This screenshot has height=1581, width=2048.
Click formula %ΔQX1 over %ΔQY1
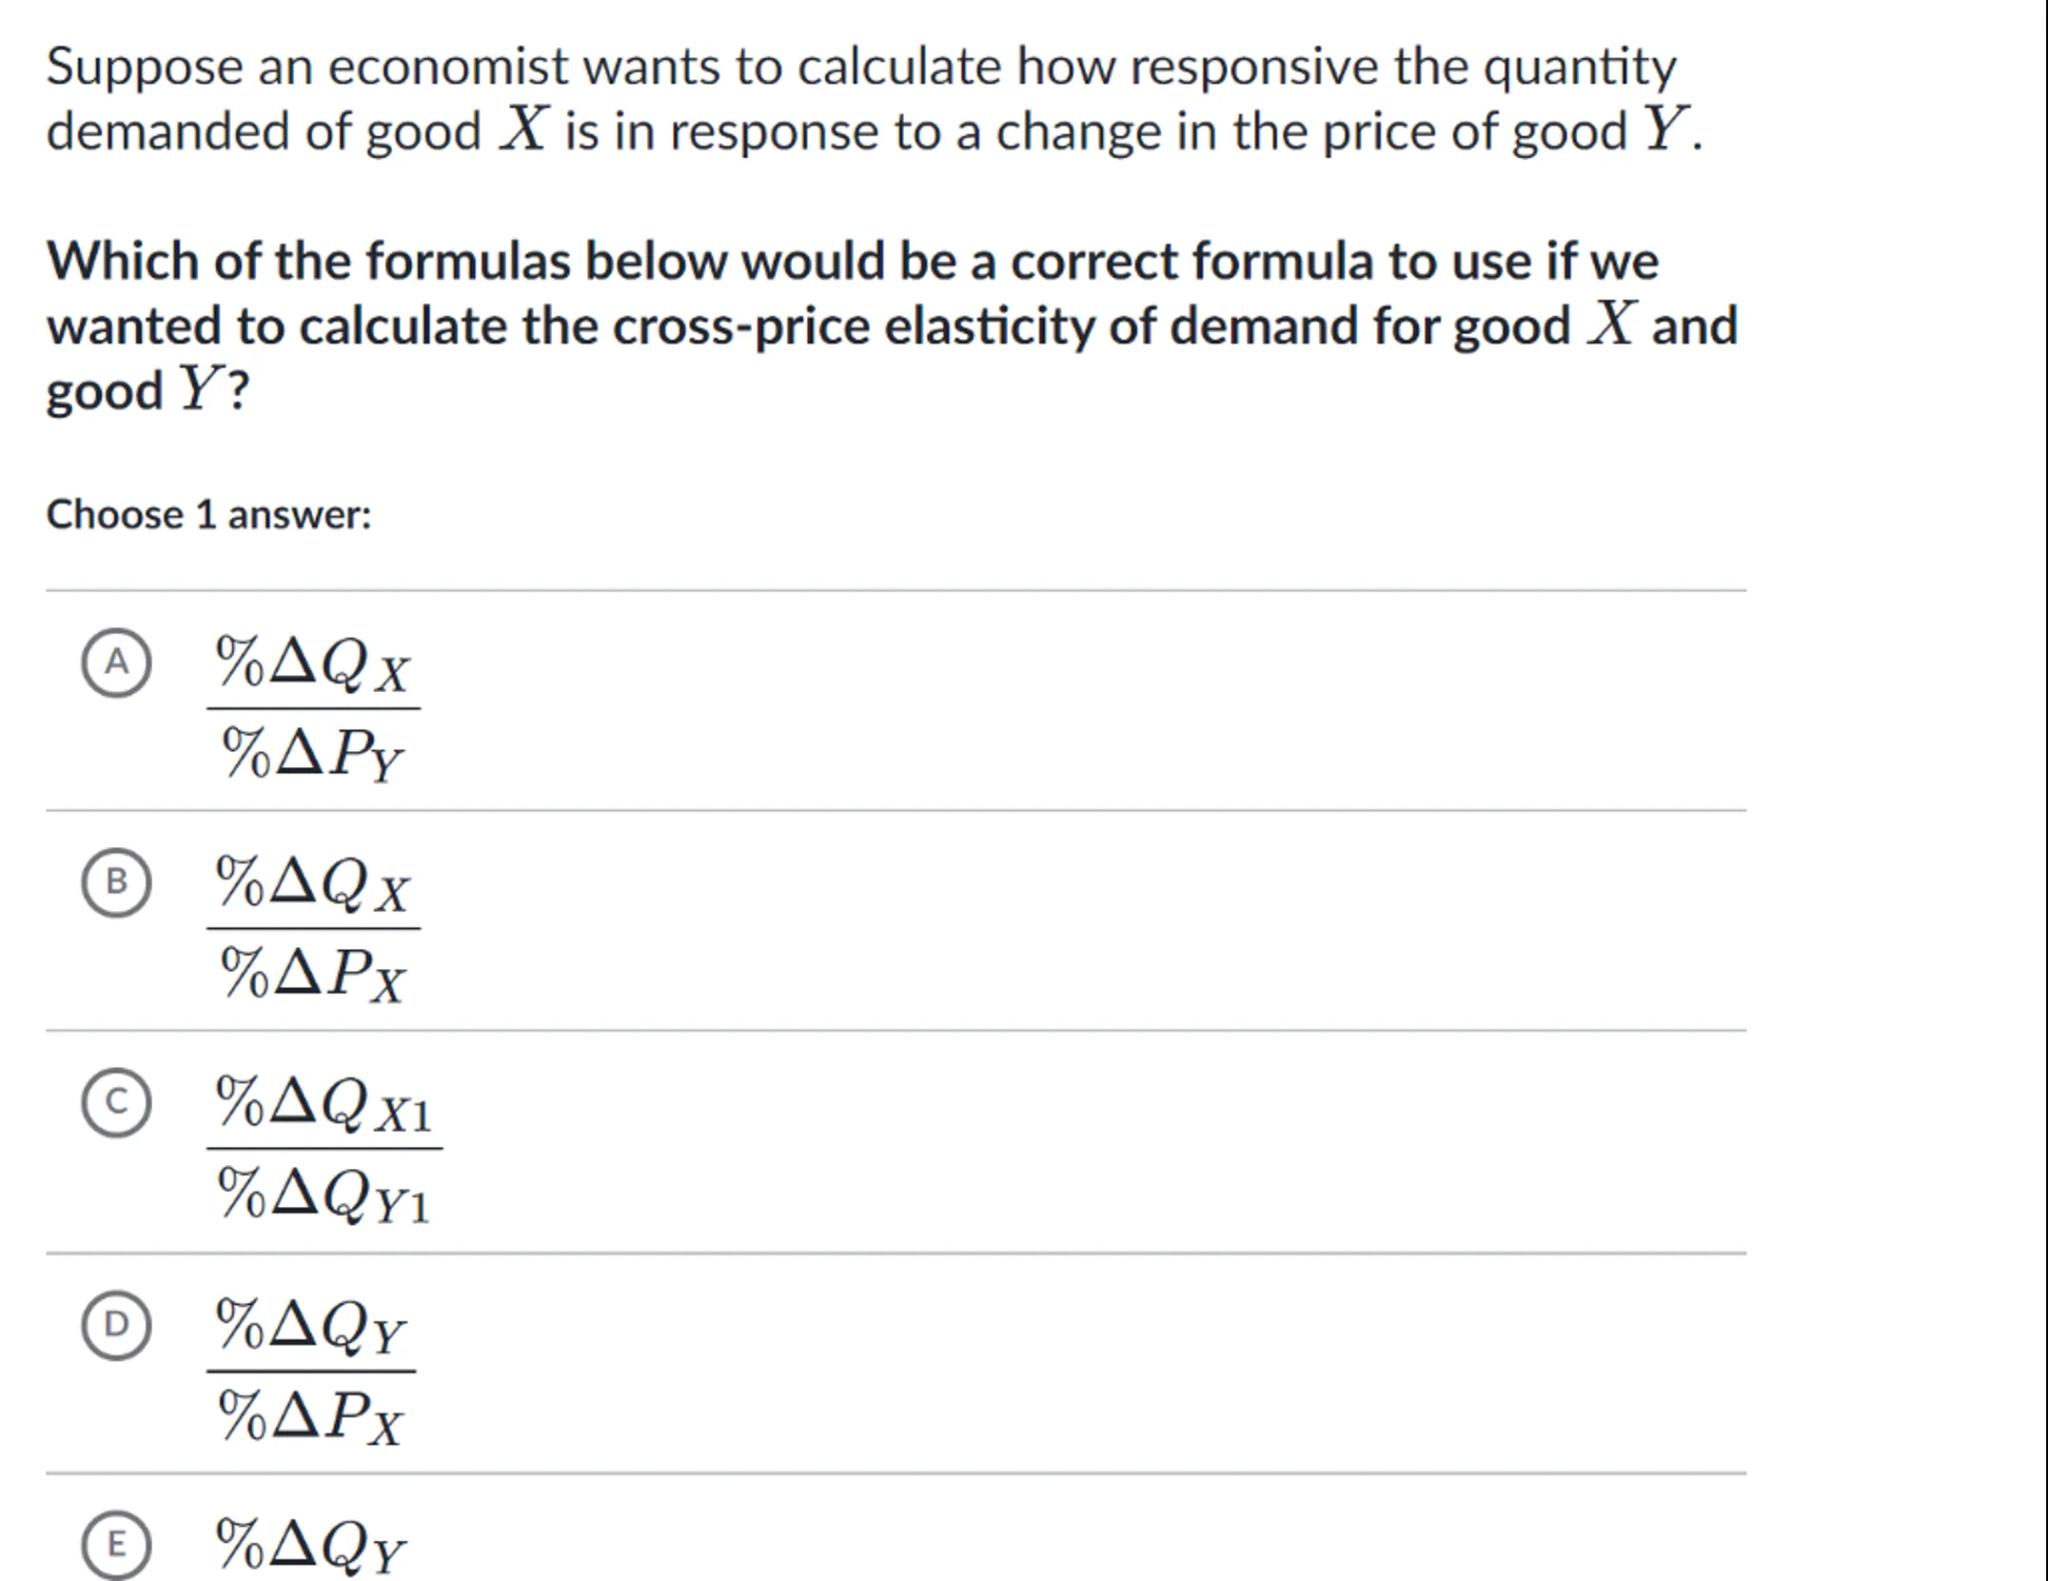(324, 1148)
